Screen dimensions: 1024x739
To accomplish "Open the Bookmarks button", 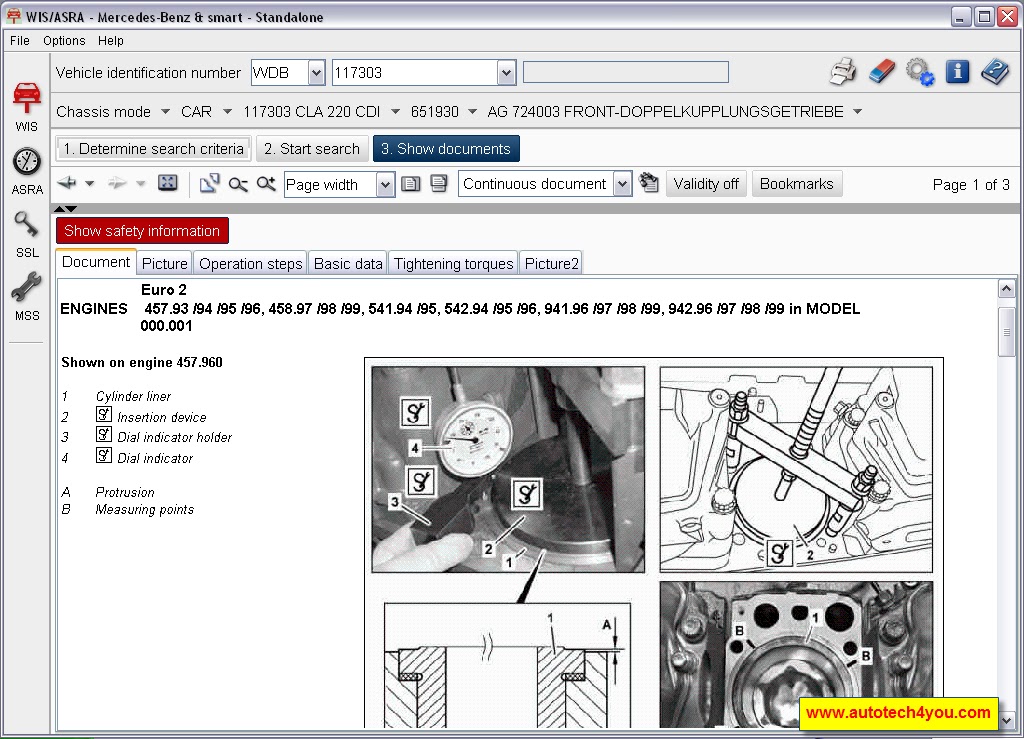I will [797, 184].
